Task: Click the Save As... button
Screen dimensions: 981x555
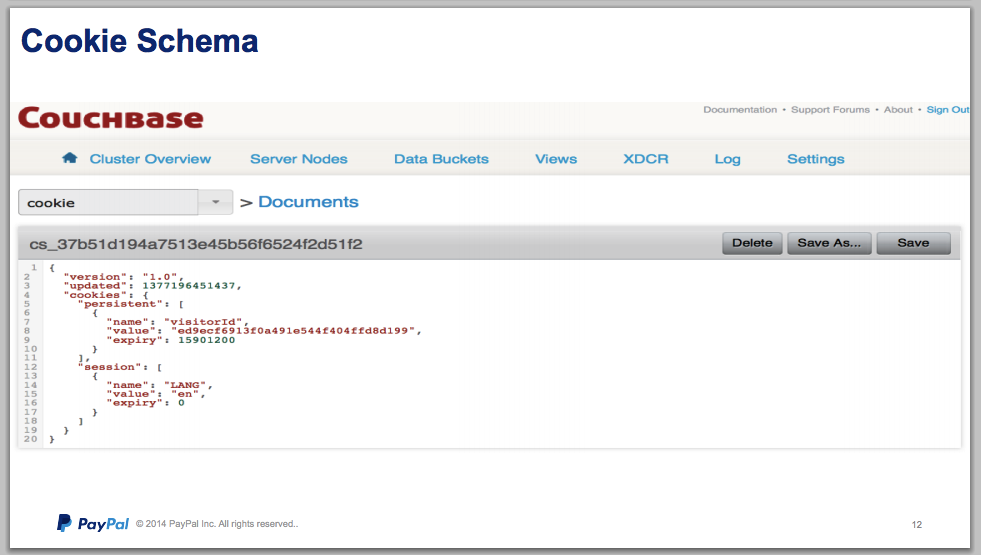Action: click(x=829, y=243)
